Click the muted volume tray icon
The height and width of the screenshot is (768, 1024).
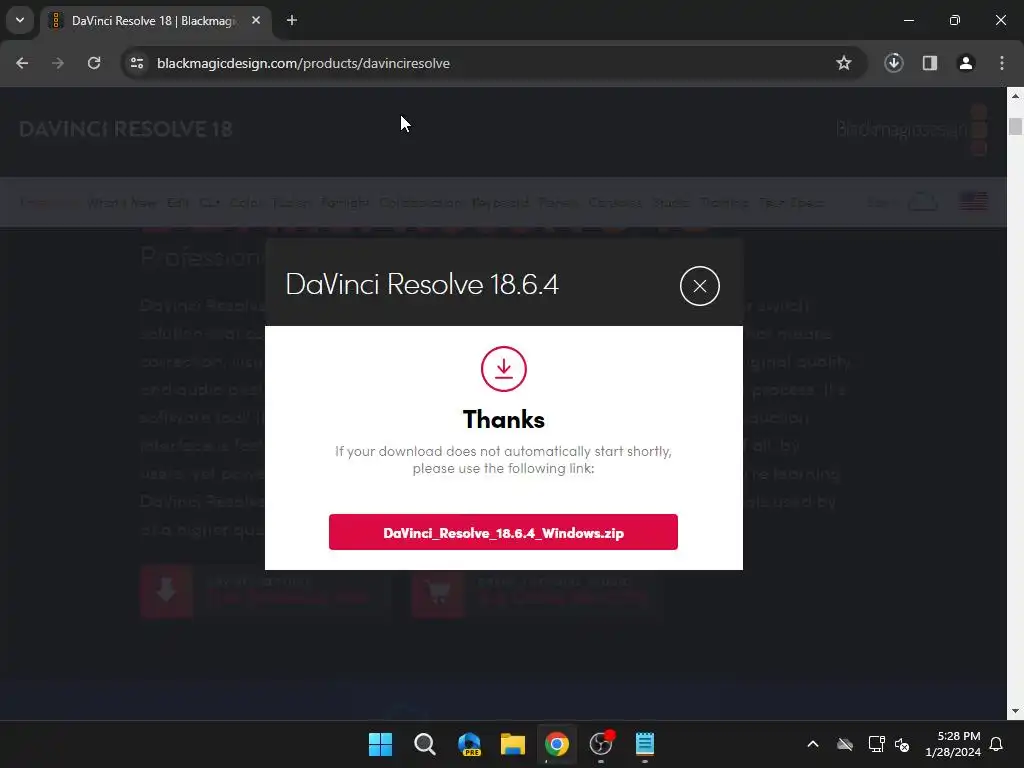(x=903, y=744)
